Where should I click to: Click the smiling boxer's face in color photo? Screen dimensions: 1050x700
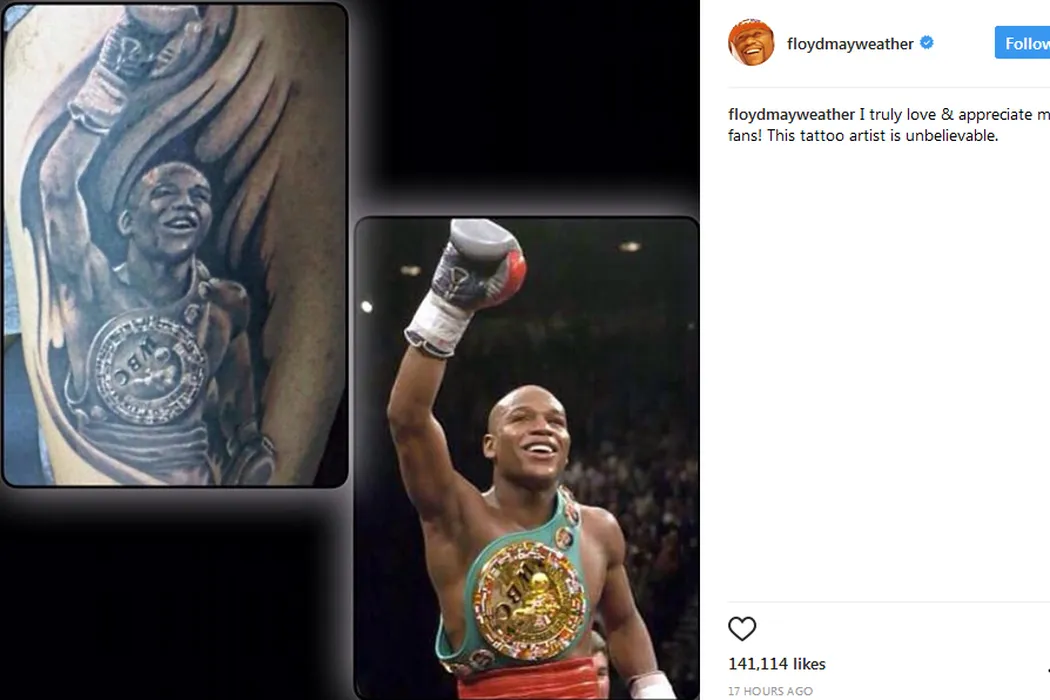(x=530, y=435)
